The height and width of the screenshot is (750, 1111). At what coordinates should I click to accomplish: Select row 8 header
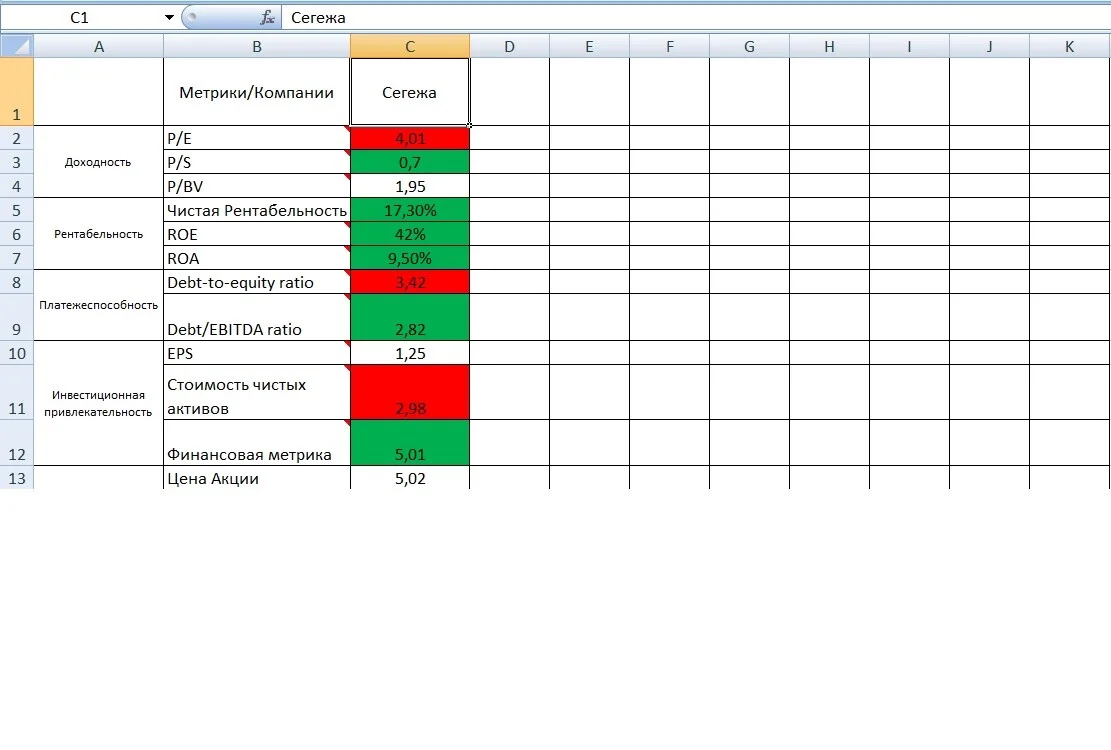pos(17,282)
